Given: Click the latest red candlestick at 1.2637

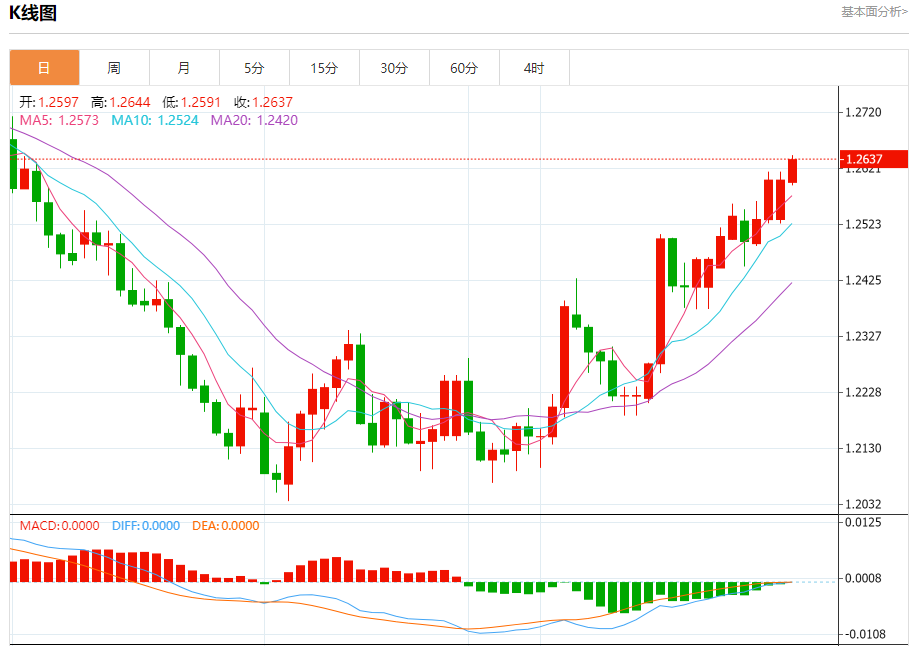Looking at the screenshot, I should click(x=792, y=171).
